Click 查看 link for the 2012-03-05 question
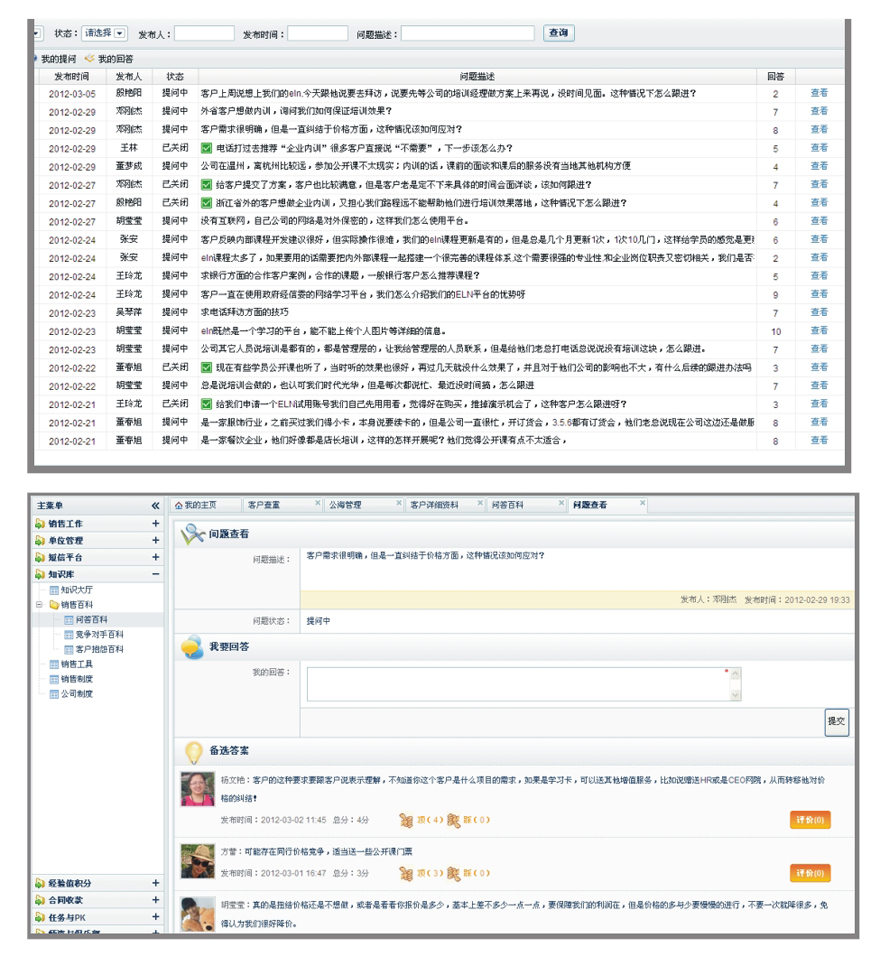Image resolution: width=880 pixels, height=975 pixels. coord(818,93)
